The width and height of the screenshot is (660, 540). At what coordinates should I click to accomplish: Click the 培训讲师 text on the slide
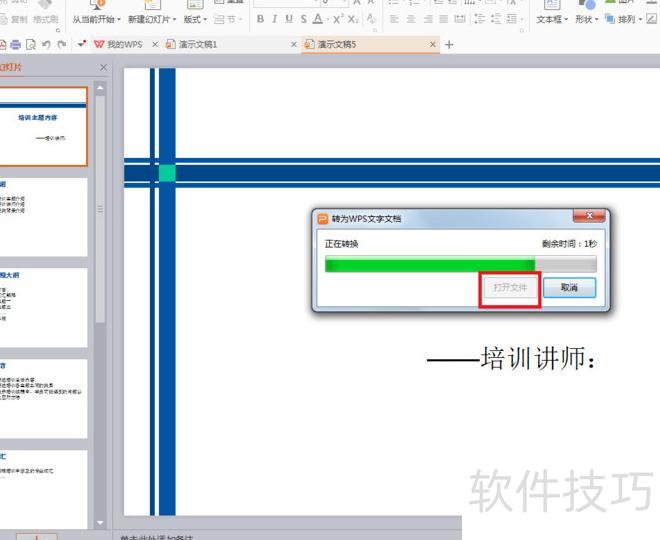click(538, 359)
